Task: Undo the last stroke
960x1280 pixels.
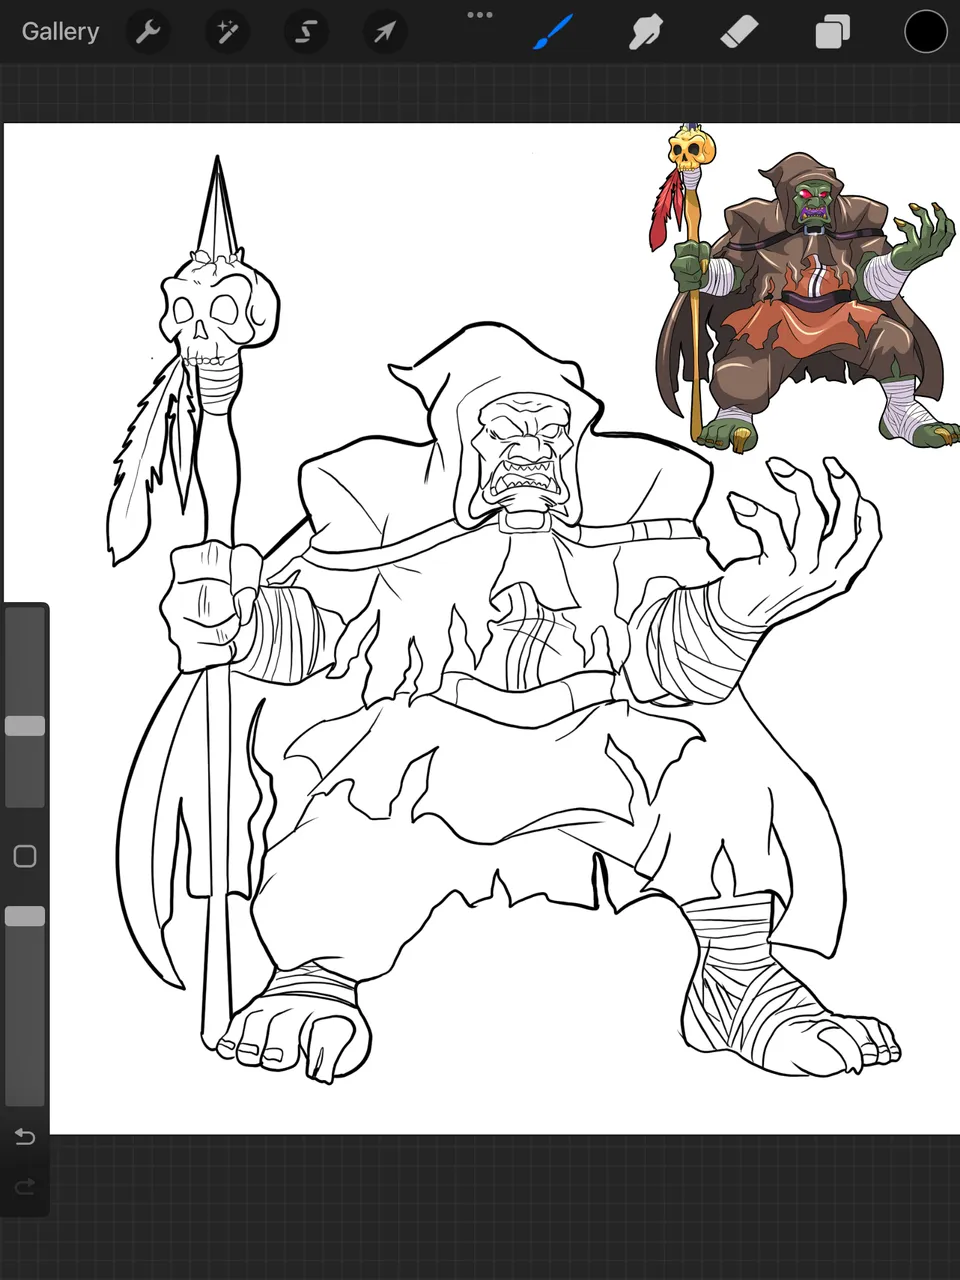Action: tap(25, 1137)
